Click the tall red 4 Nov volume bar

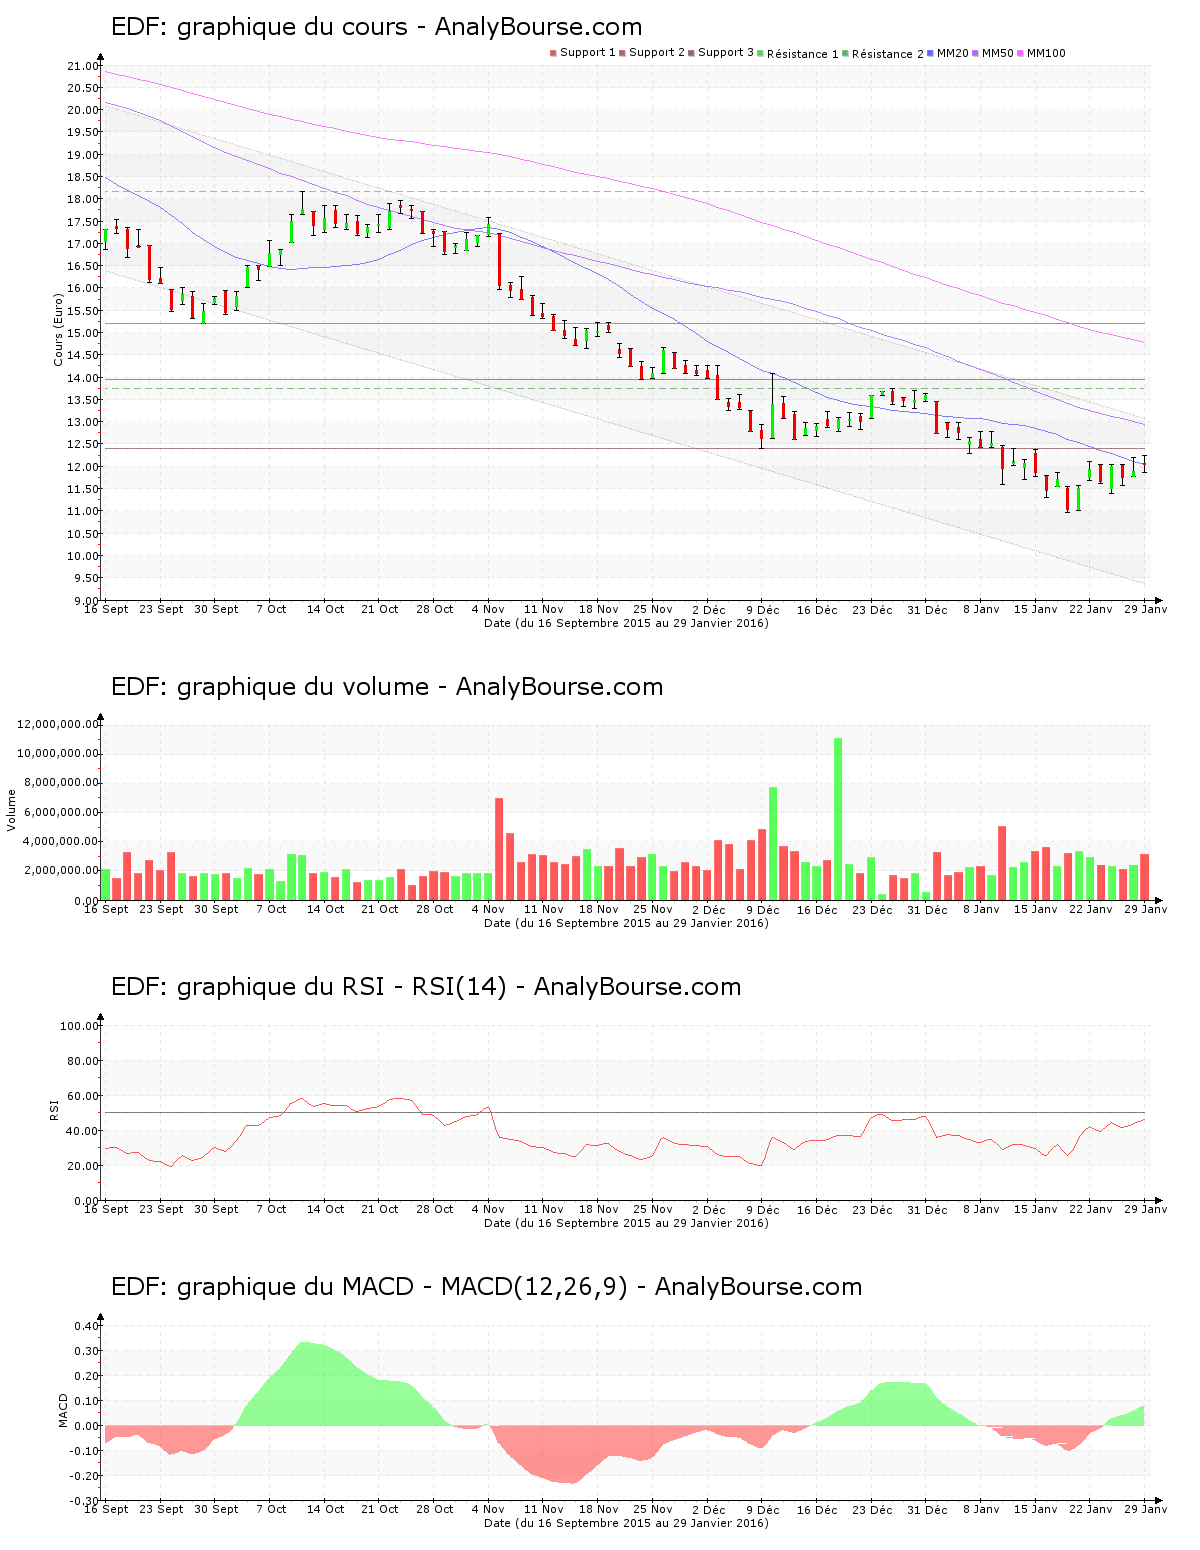499,849
